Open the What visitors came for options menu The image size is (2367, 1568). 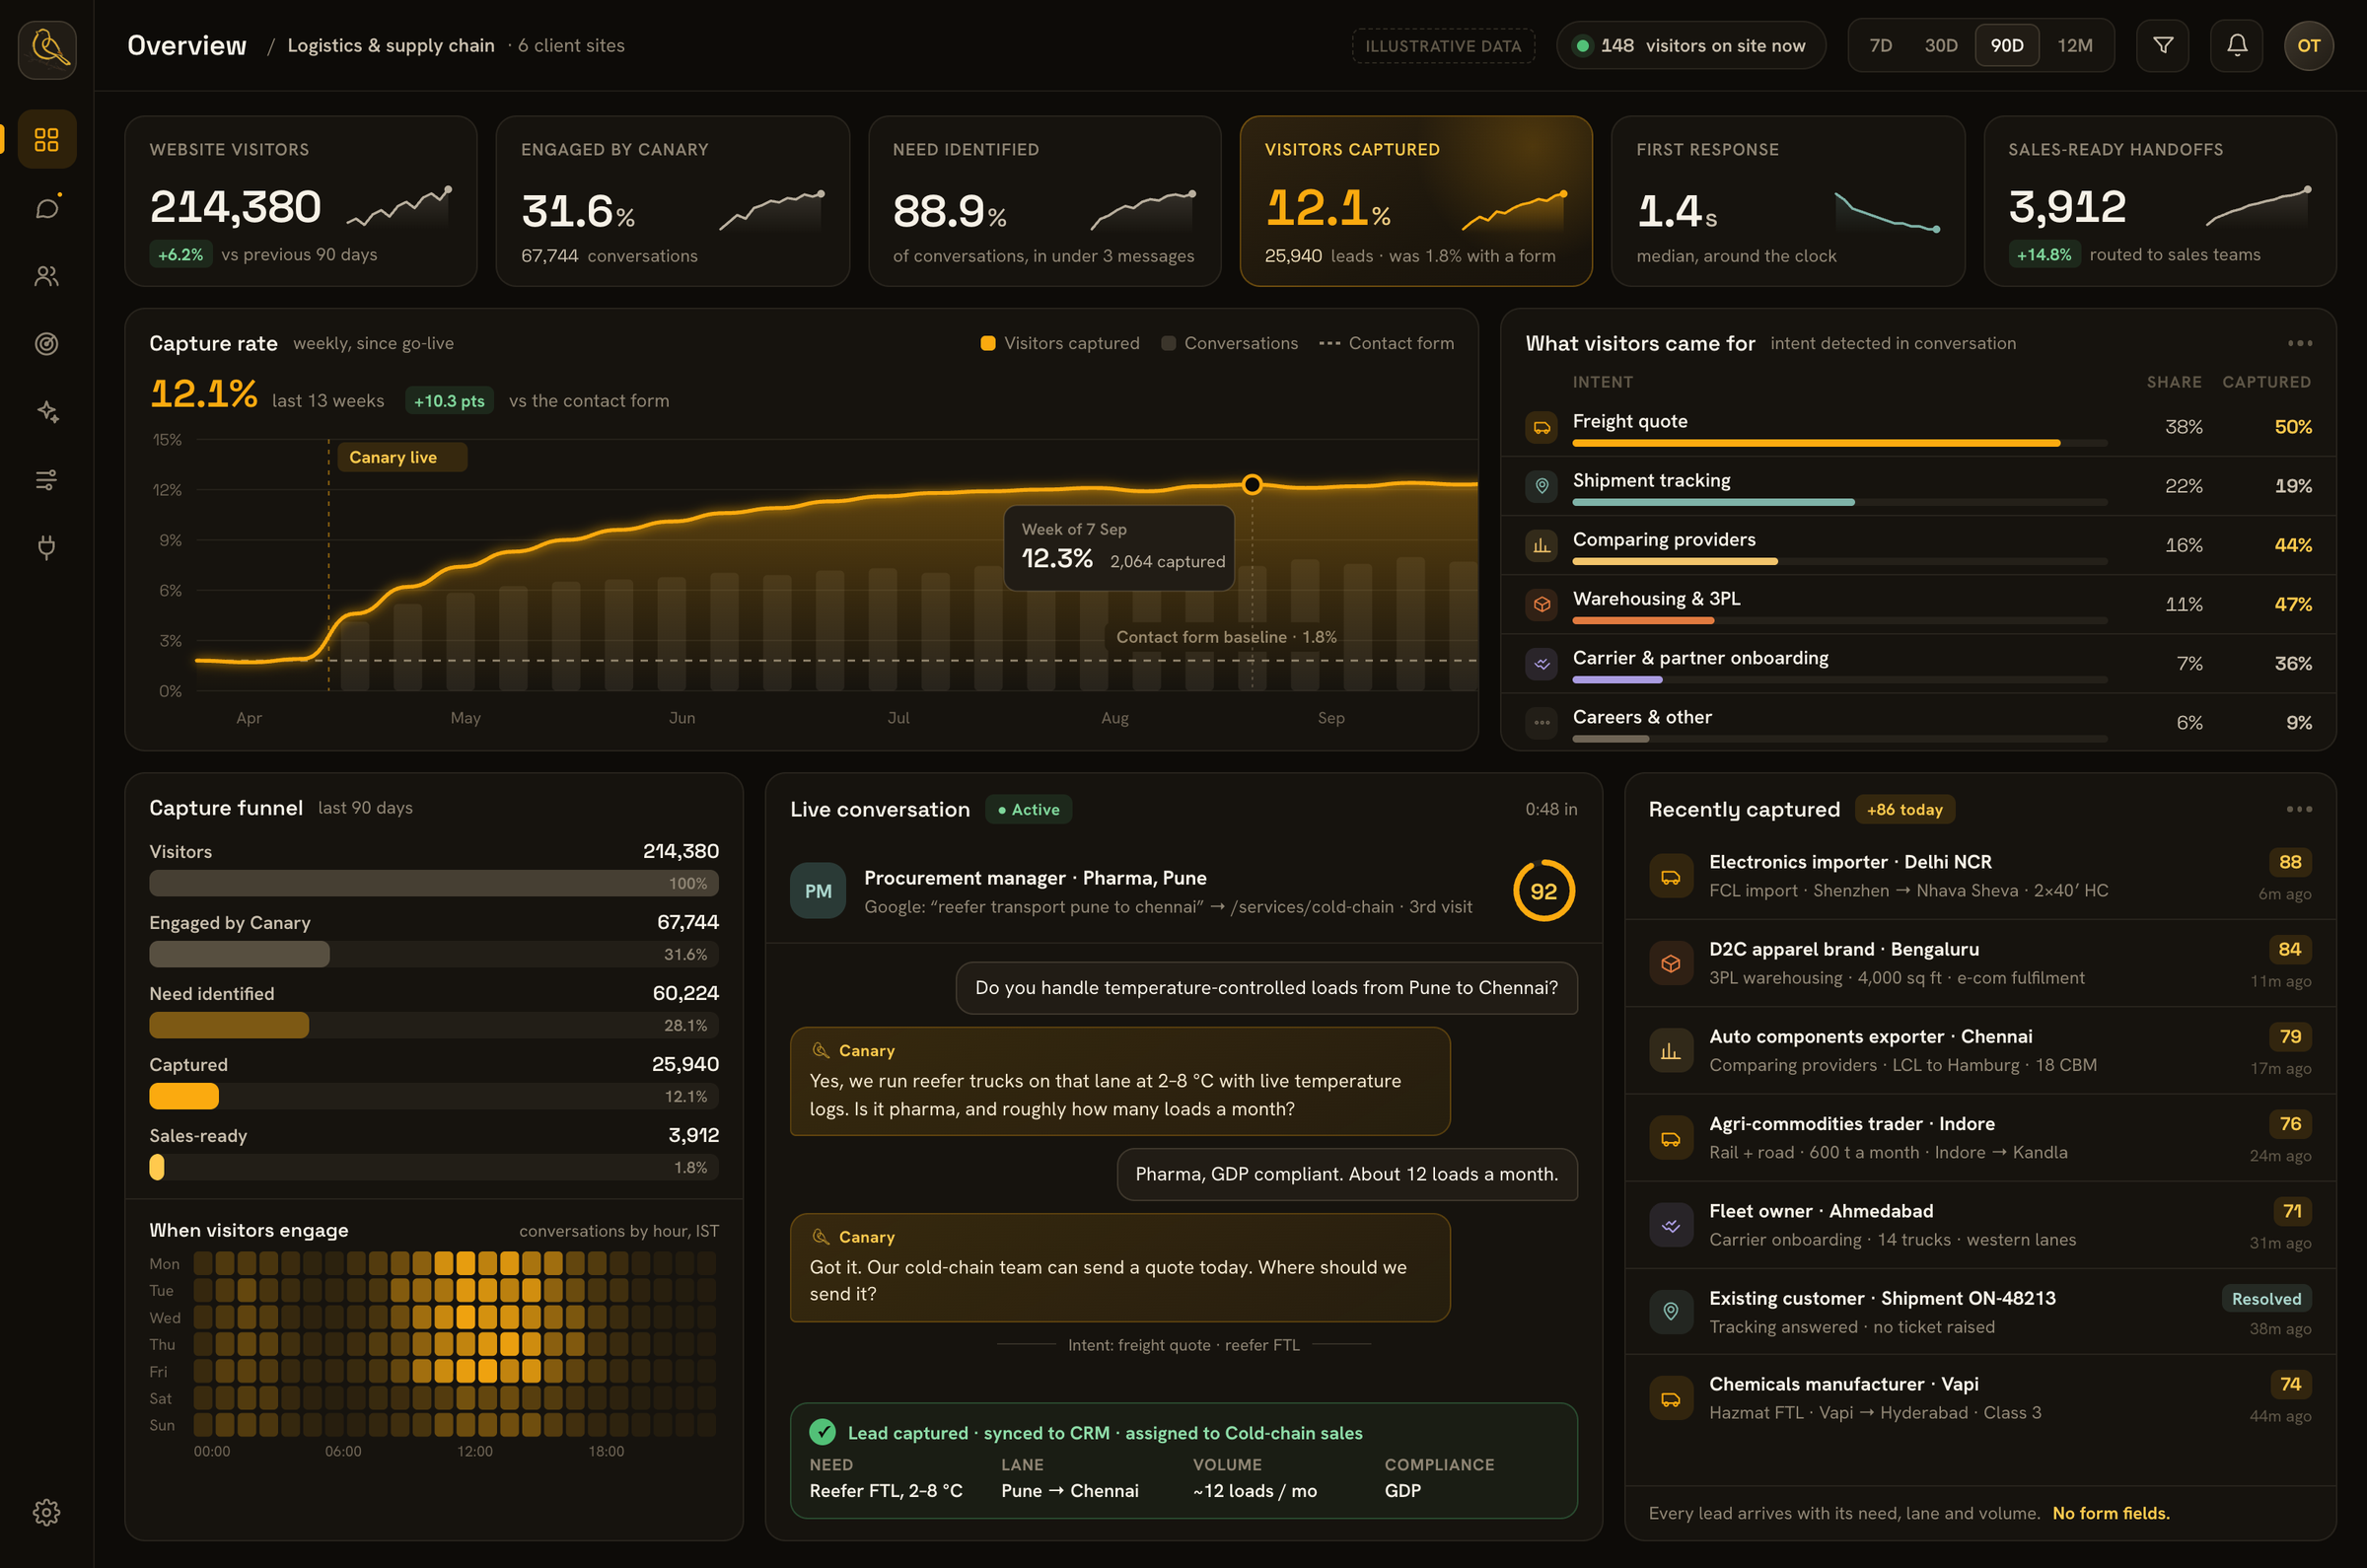(x=2299, y=343)
